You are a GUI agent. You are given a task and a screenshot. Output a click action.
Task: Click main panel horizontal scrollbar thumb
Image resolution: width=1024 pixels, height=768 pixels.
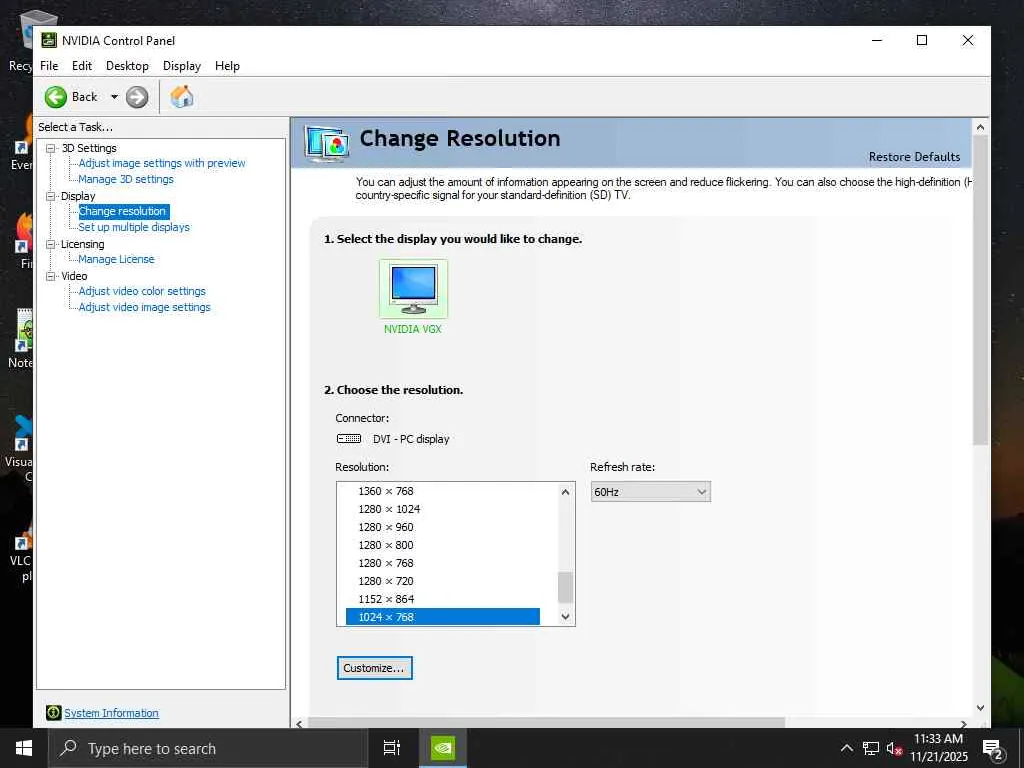click(x=547, y=723)
